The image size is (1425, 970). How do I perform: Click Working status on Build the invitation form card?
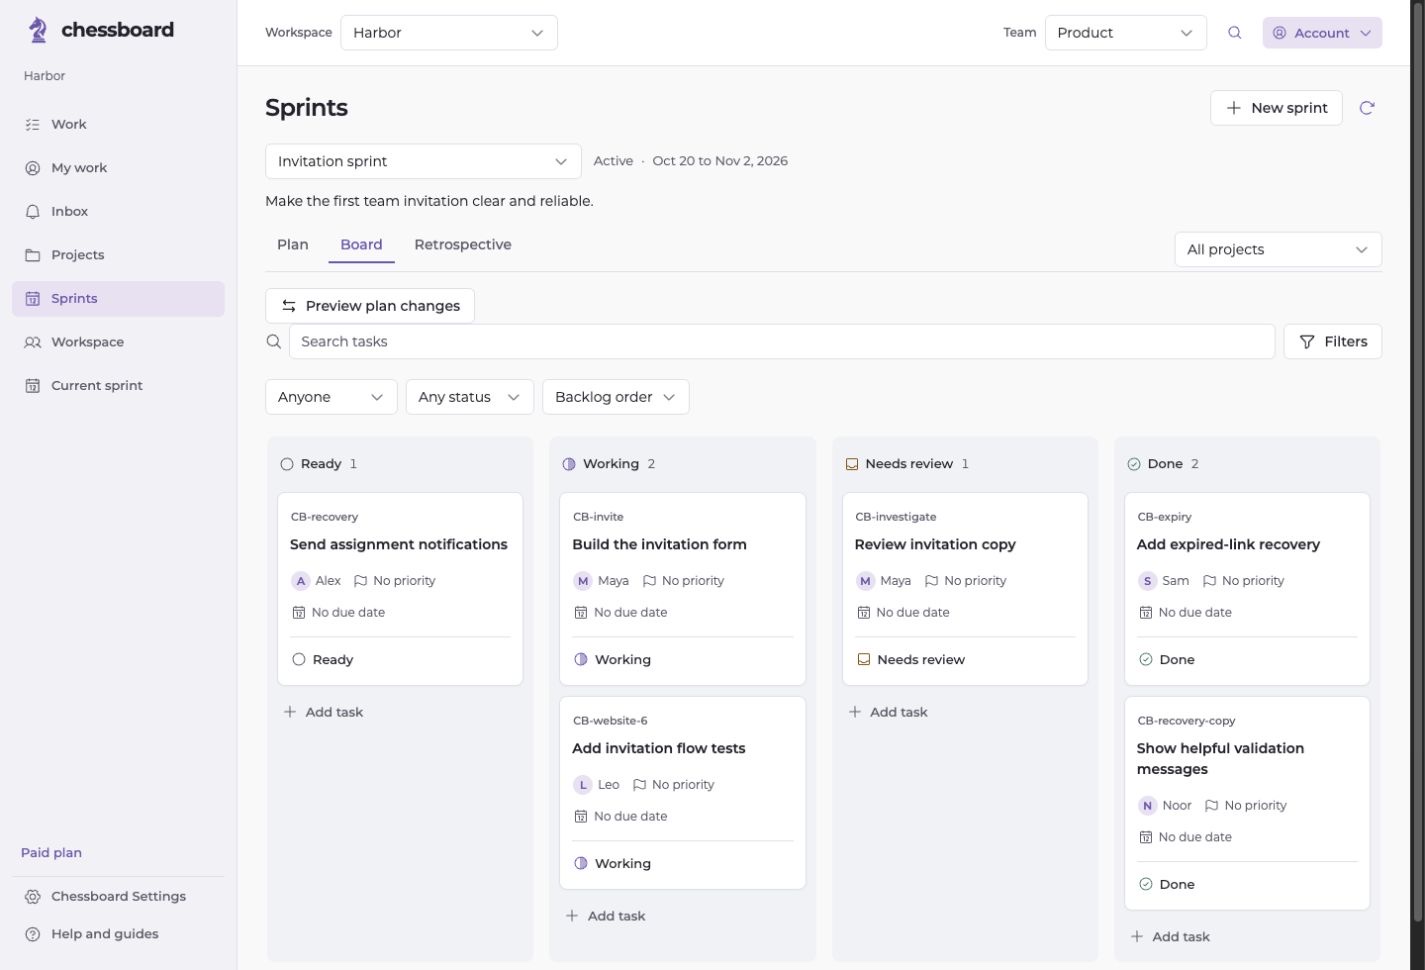tap(612, 660)
